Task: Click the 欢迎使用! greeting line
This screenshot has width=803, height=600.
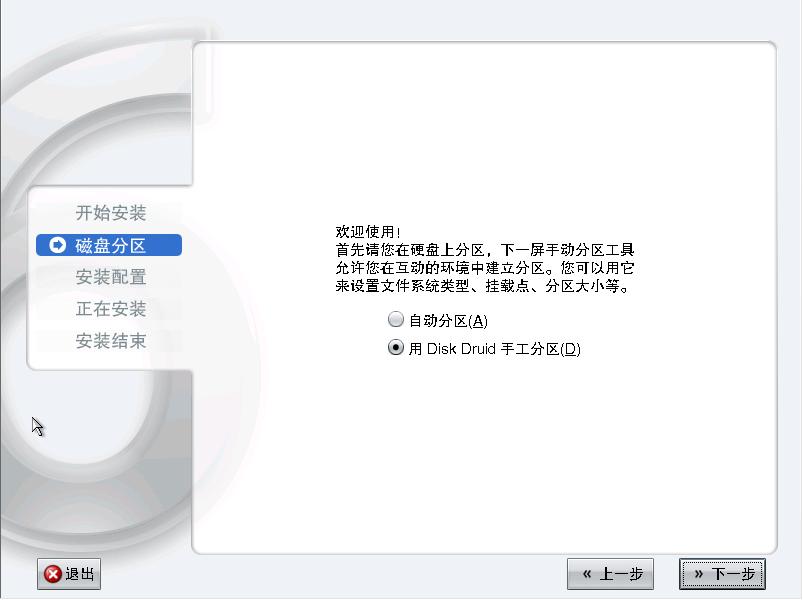Action: [x=368, y=232]
